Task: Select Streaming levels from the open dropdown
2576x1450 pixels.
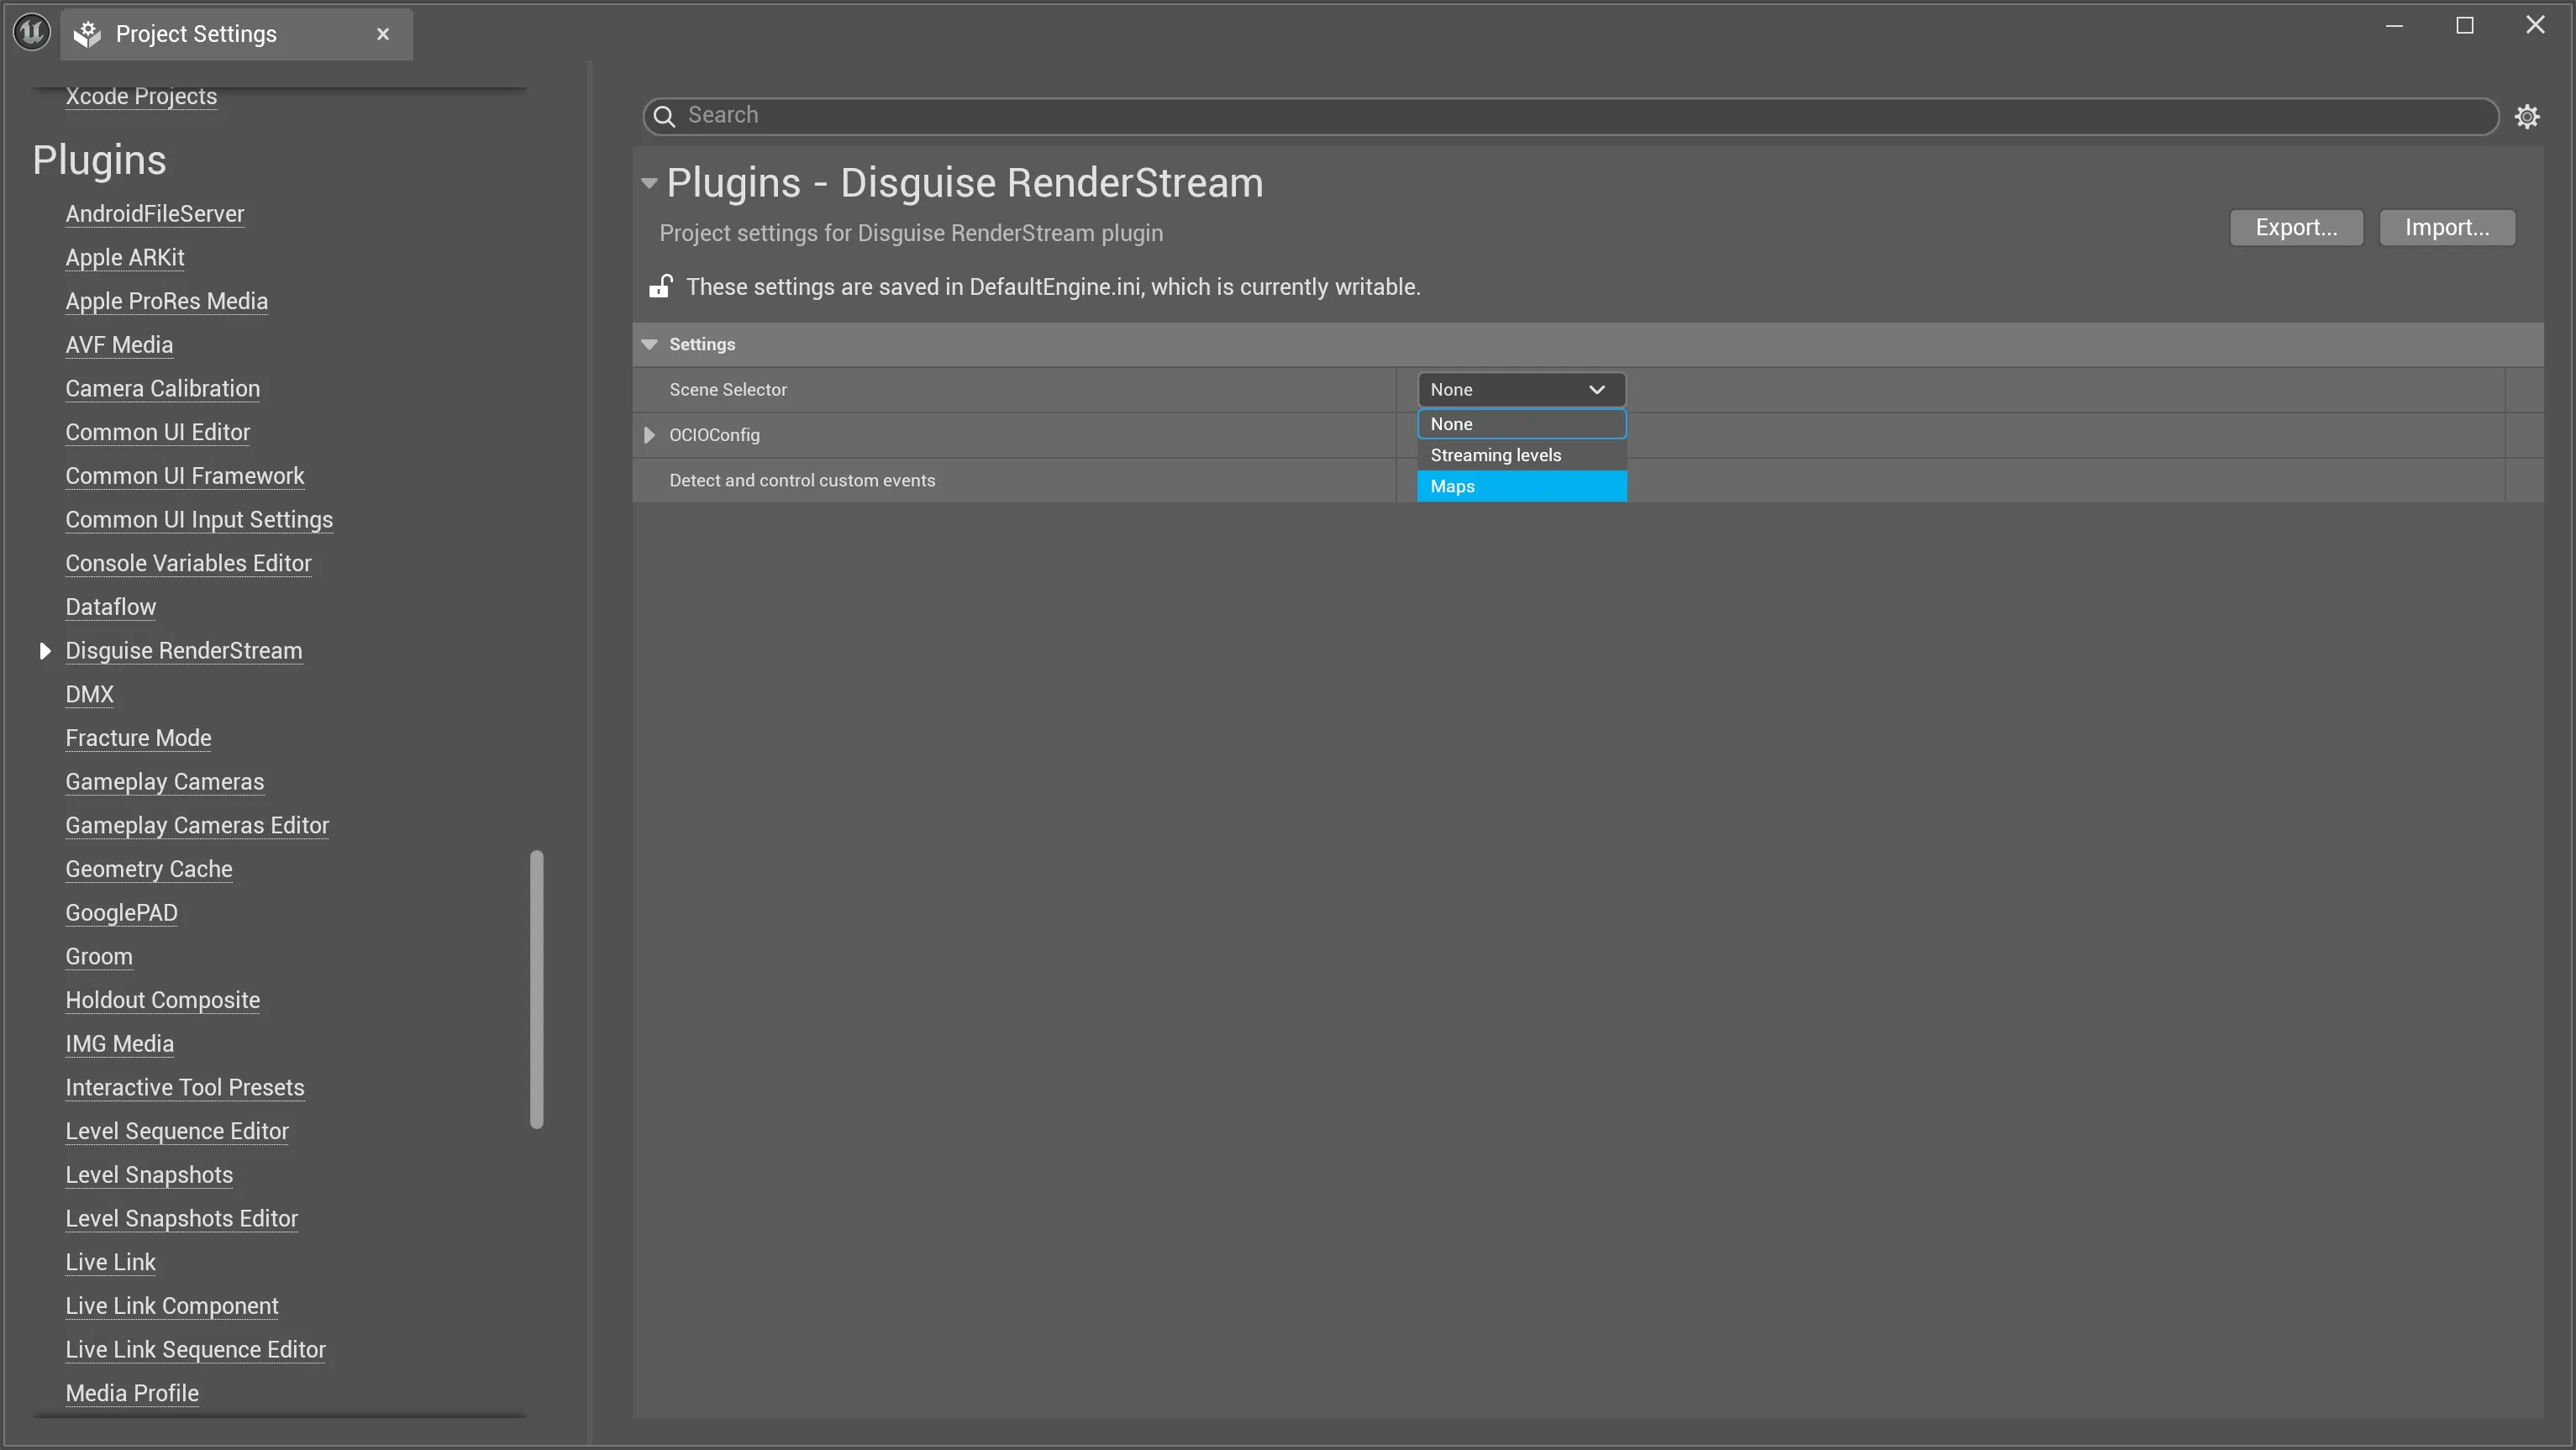Action: (1521, 455)
